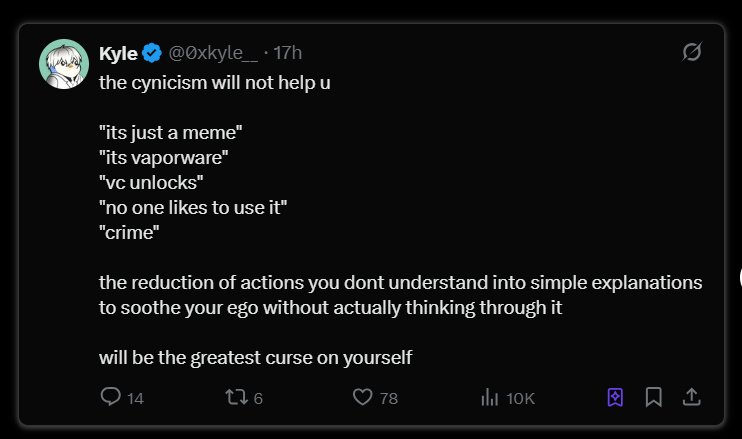
Task: Open the 17h timestamp permalink
Action: (288, 52)
